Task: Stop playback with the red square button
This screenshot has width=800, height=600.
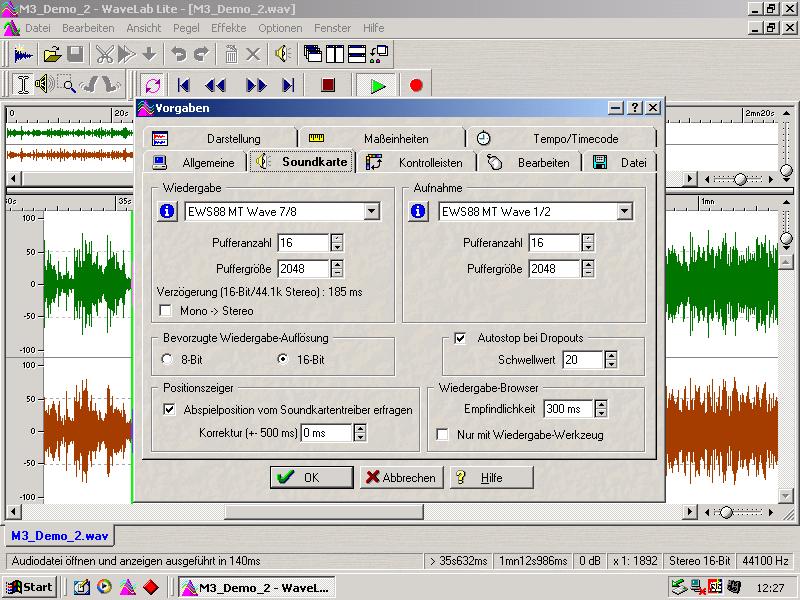Action: 328,85
